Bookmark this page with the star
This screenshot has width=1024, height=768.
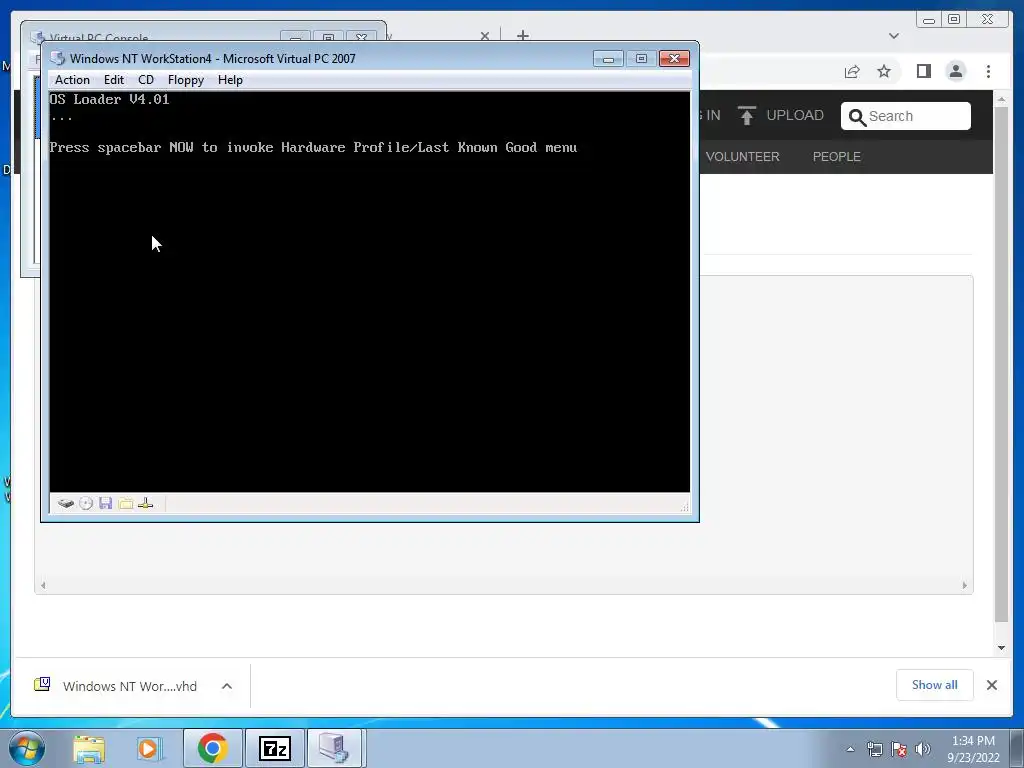(884, 71)
